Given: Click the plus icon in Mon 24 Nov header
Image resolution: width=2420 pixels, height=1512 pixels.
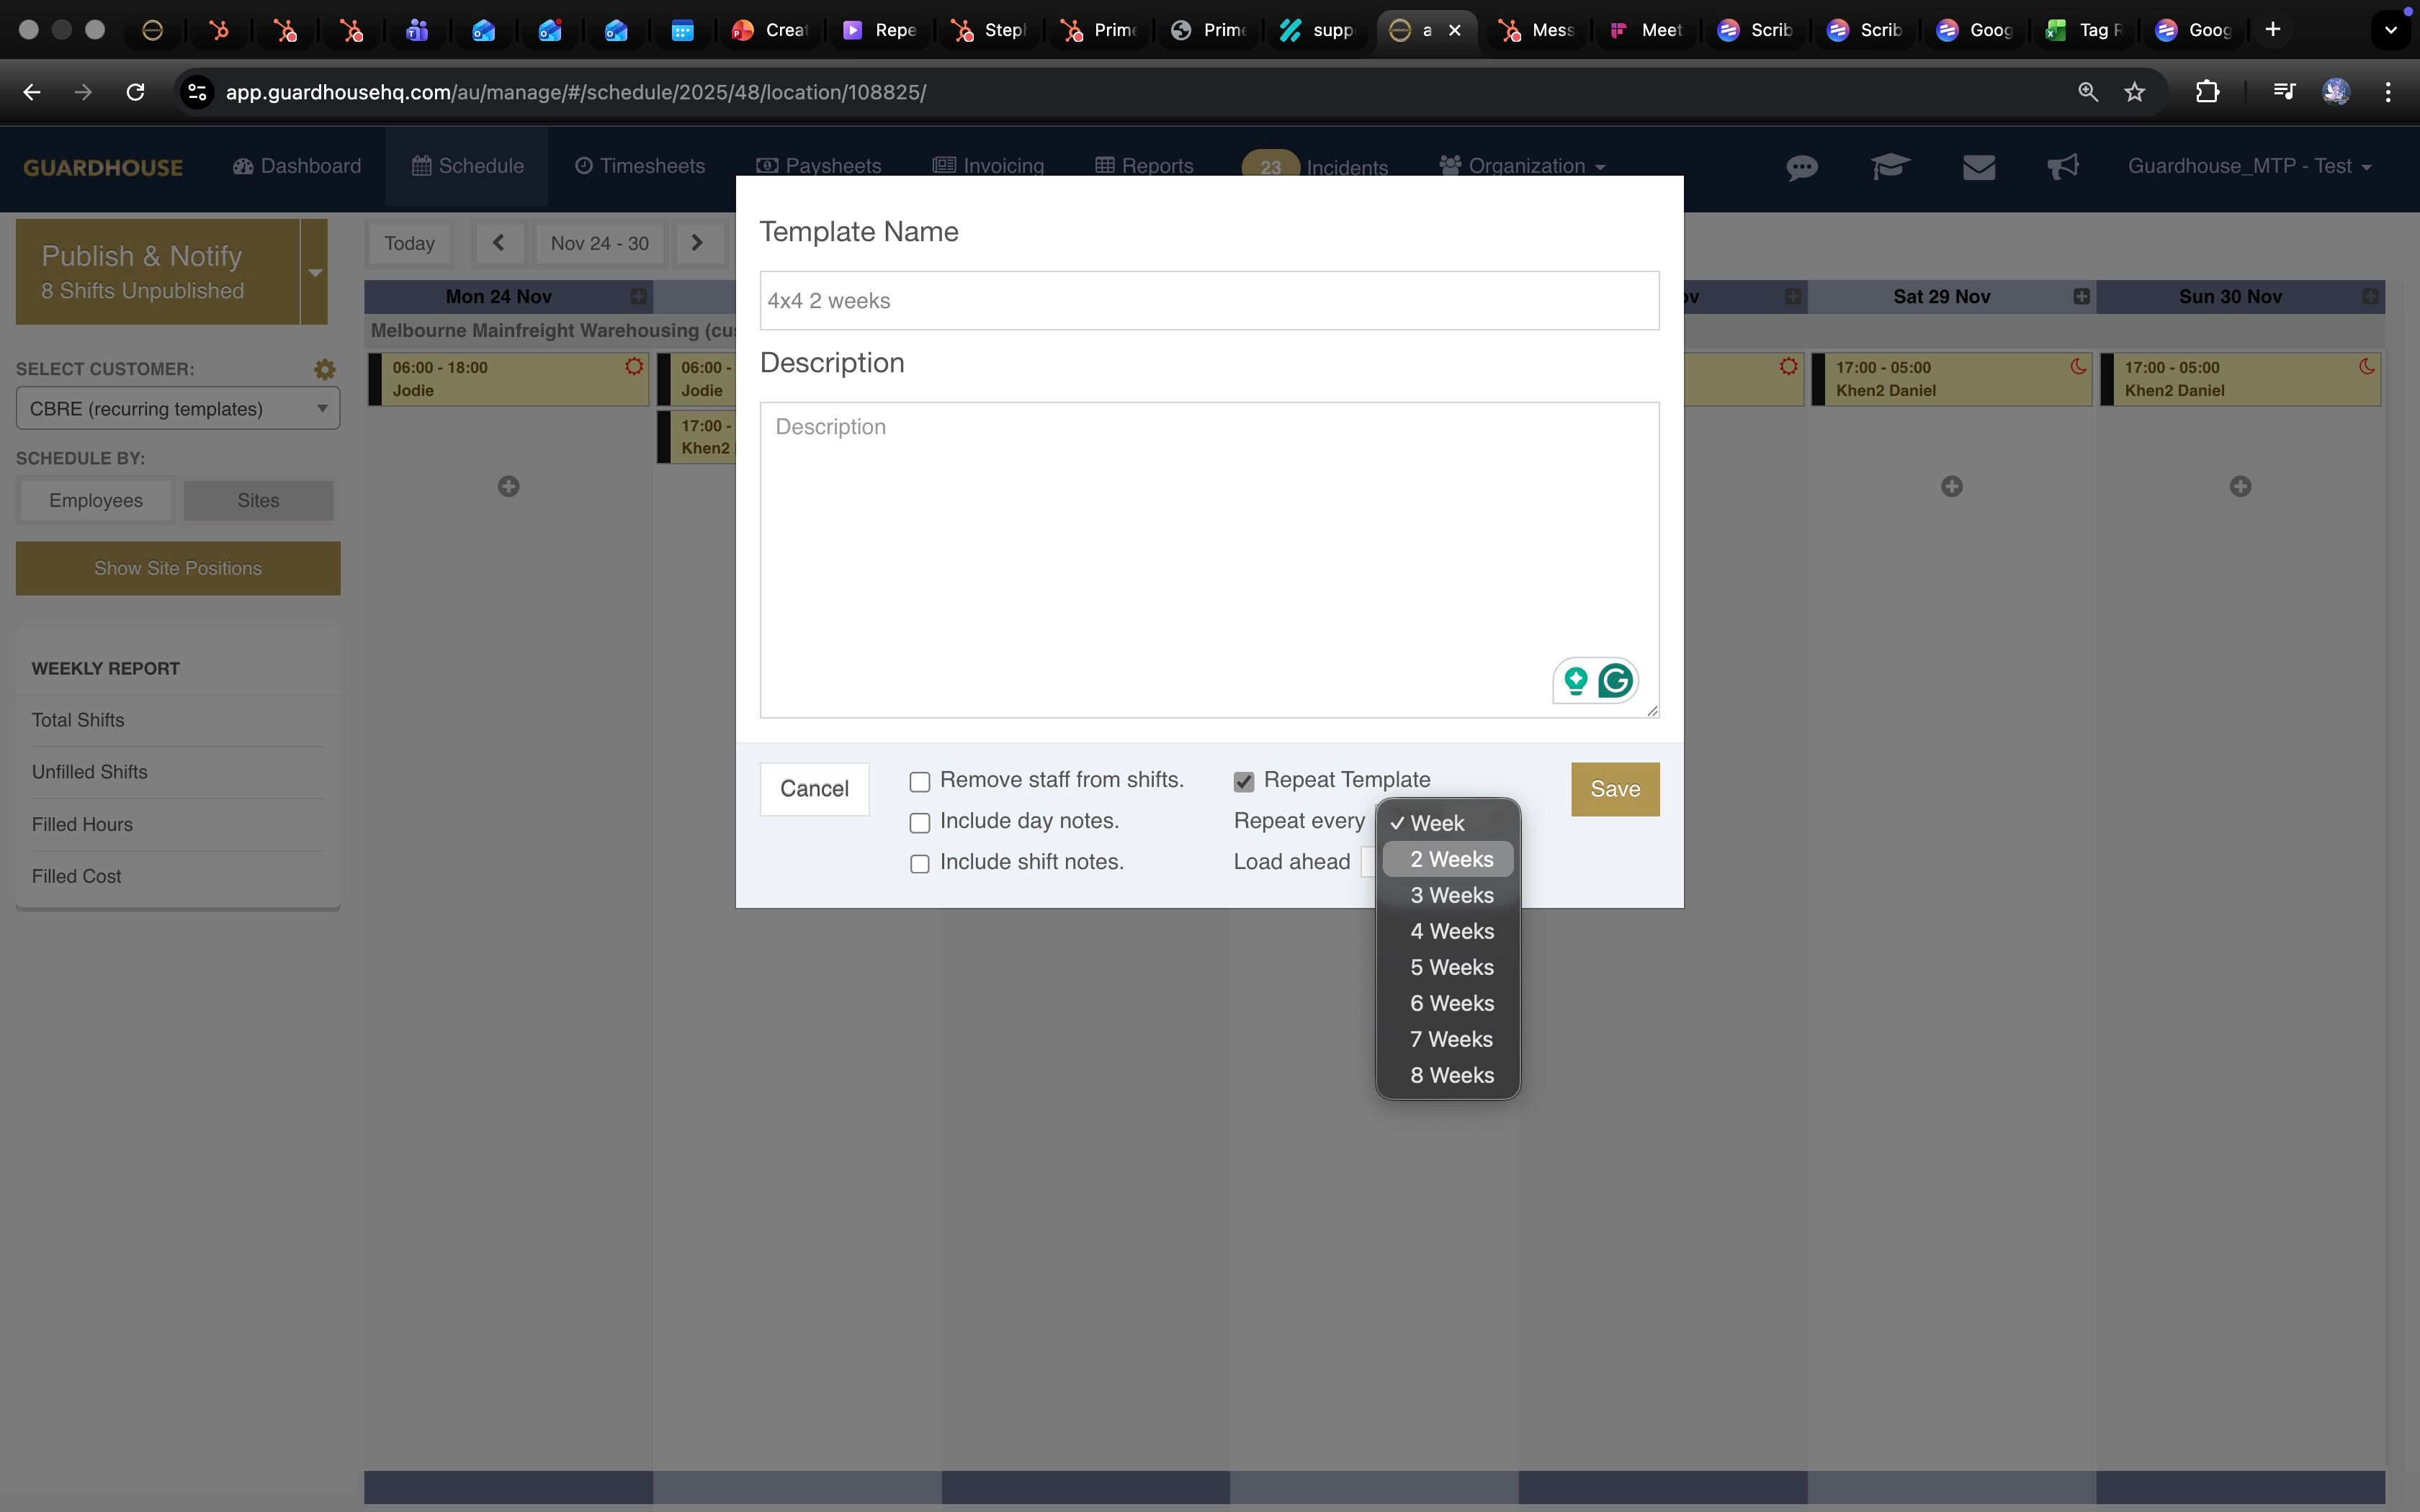Looking at the screenshot, I should click(638, 296).
